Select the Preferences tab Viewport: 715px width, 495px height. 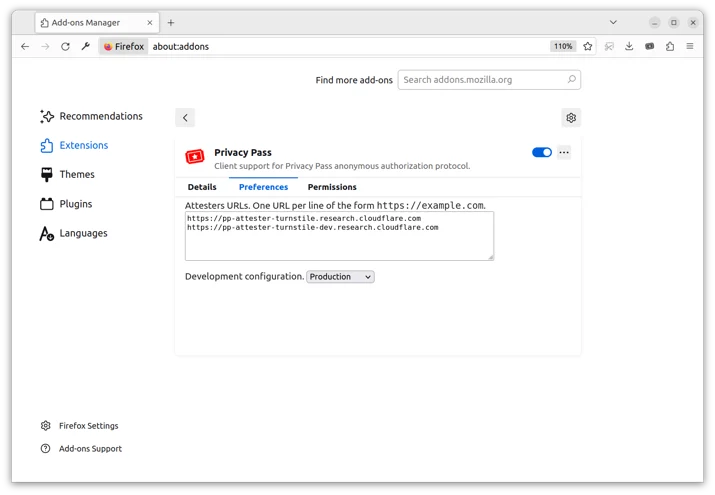tap(264, 187)
